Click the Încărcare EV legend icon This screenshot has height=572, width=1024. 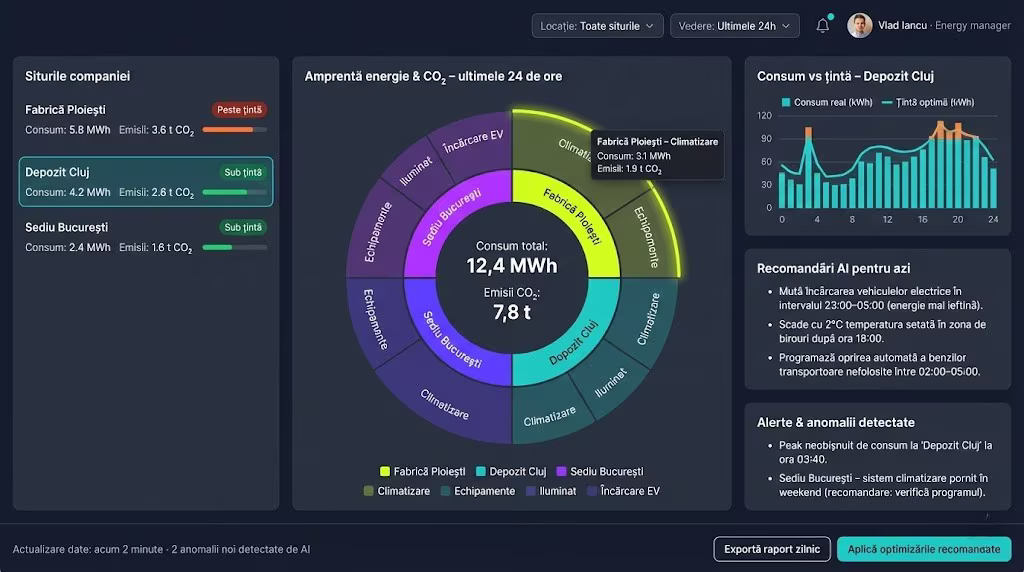[592, 491]
